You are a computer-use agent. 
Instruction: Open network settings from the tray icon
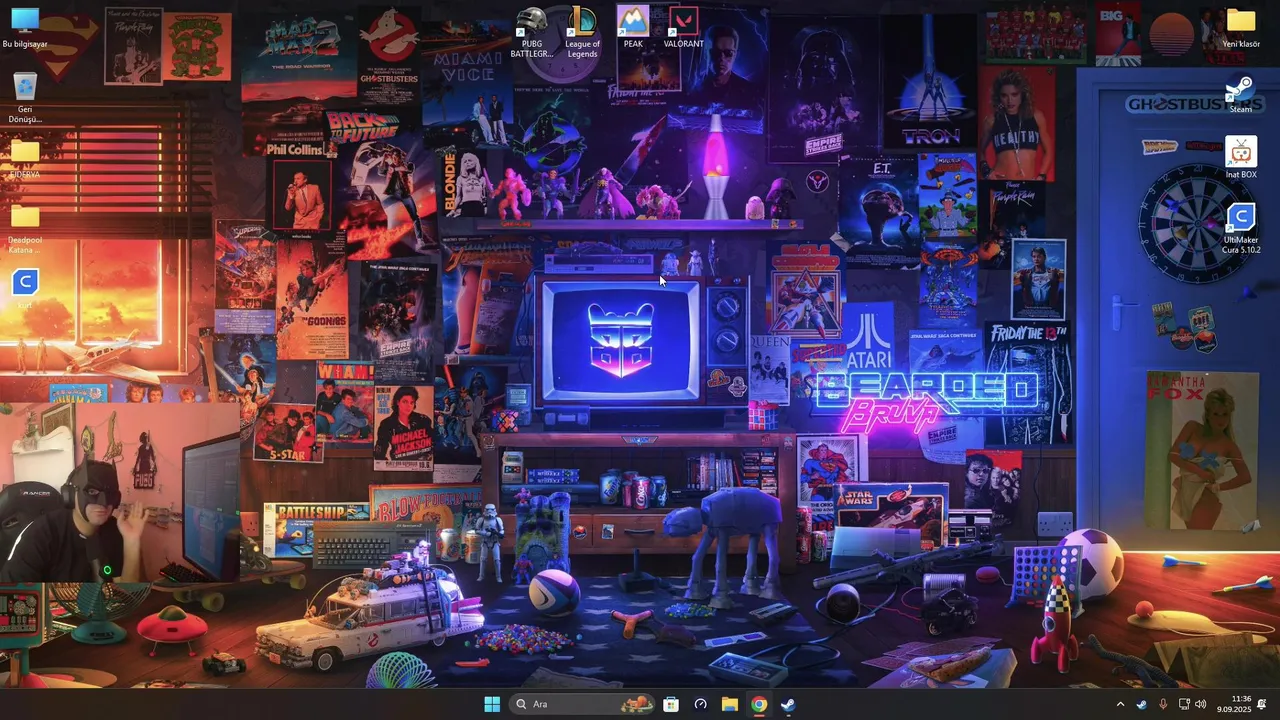[1184, 704]
